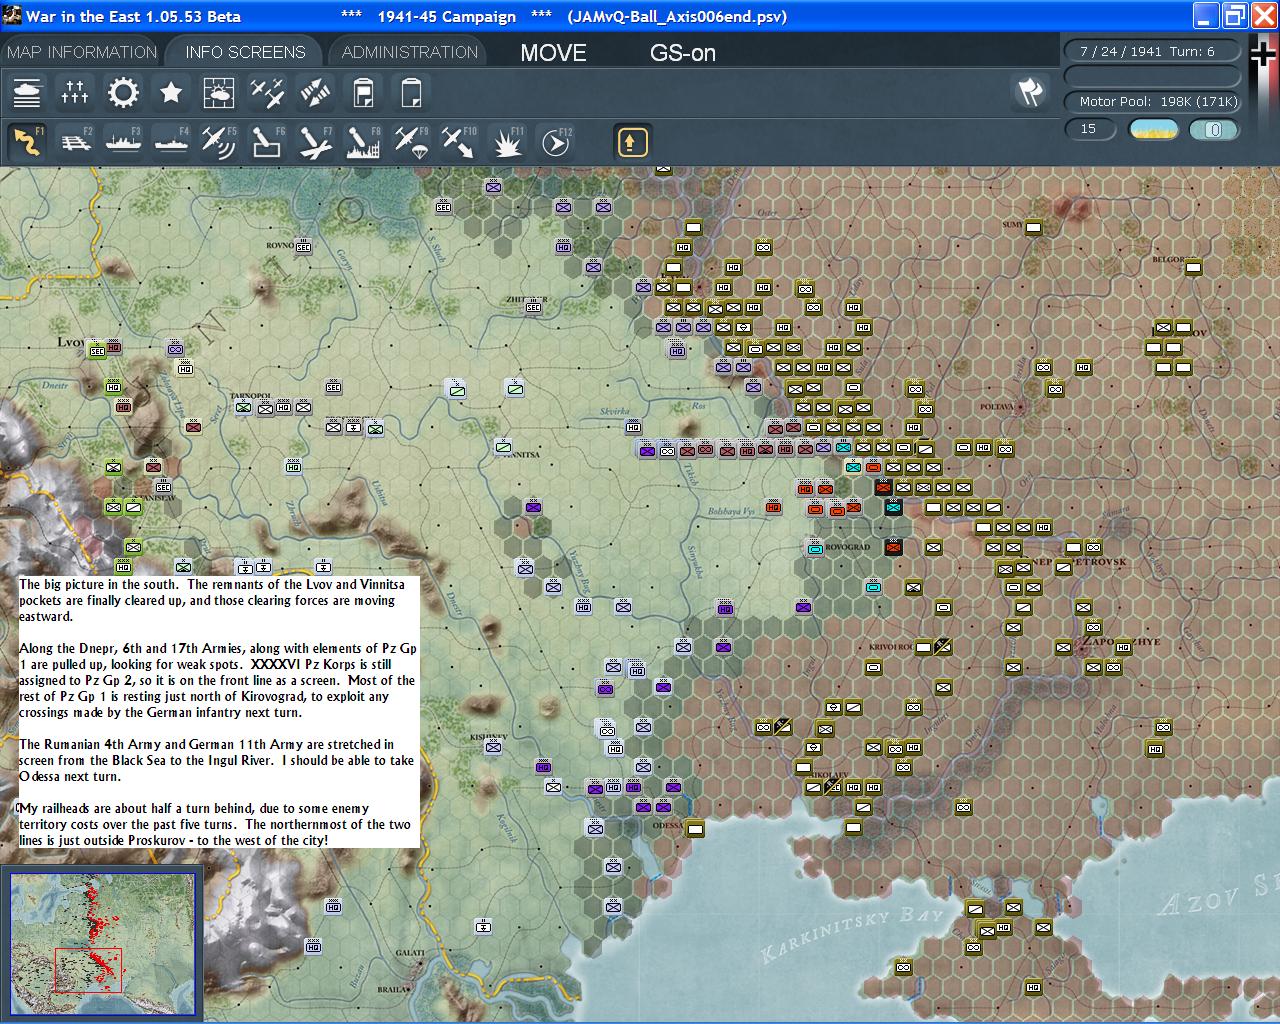Click the GALATI city label
The image size is (1280, 1024).
(x=410, y=953)
